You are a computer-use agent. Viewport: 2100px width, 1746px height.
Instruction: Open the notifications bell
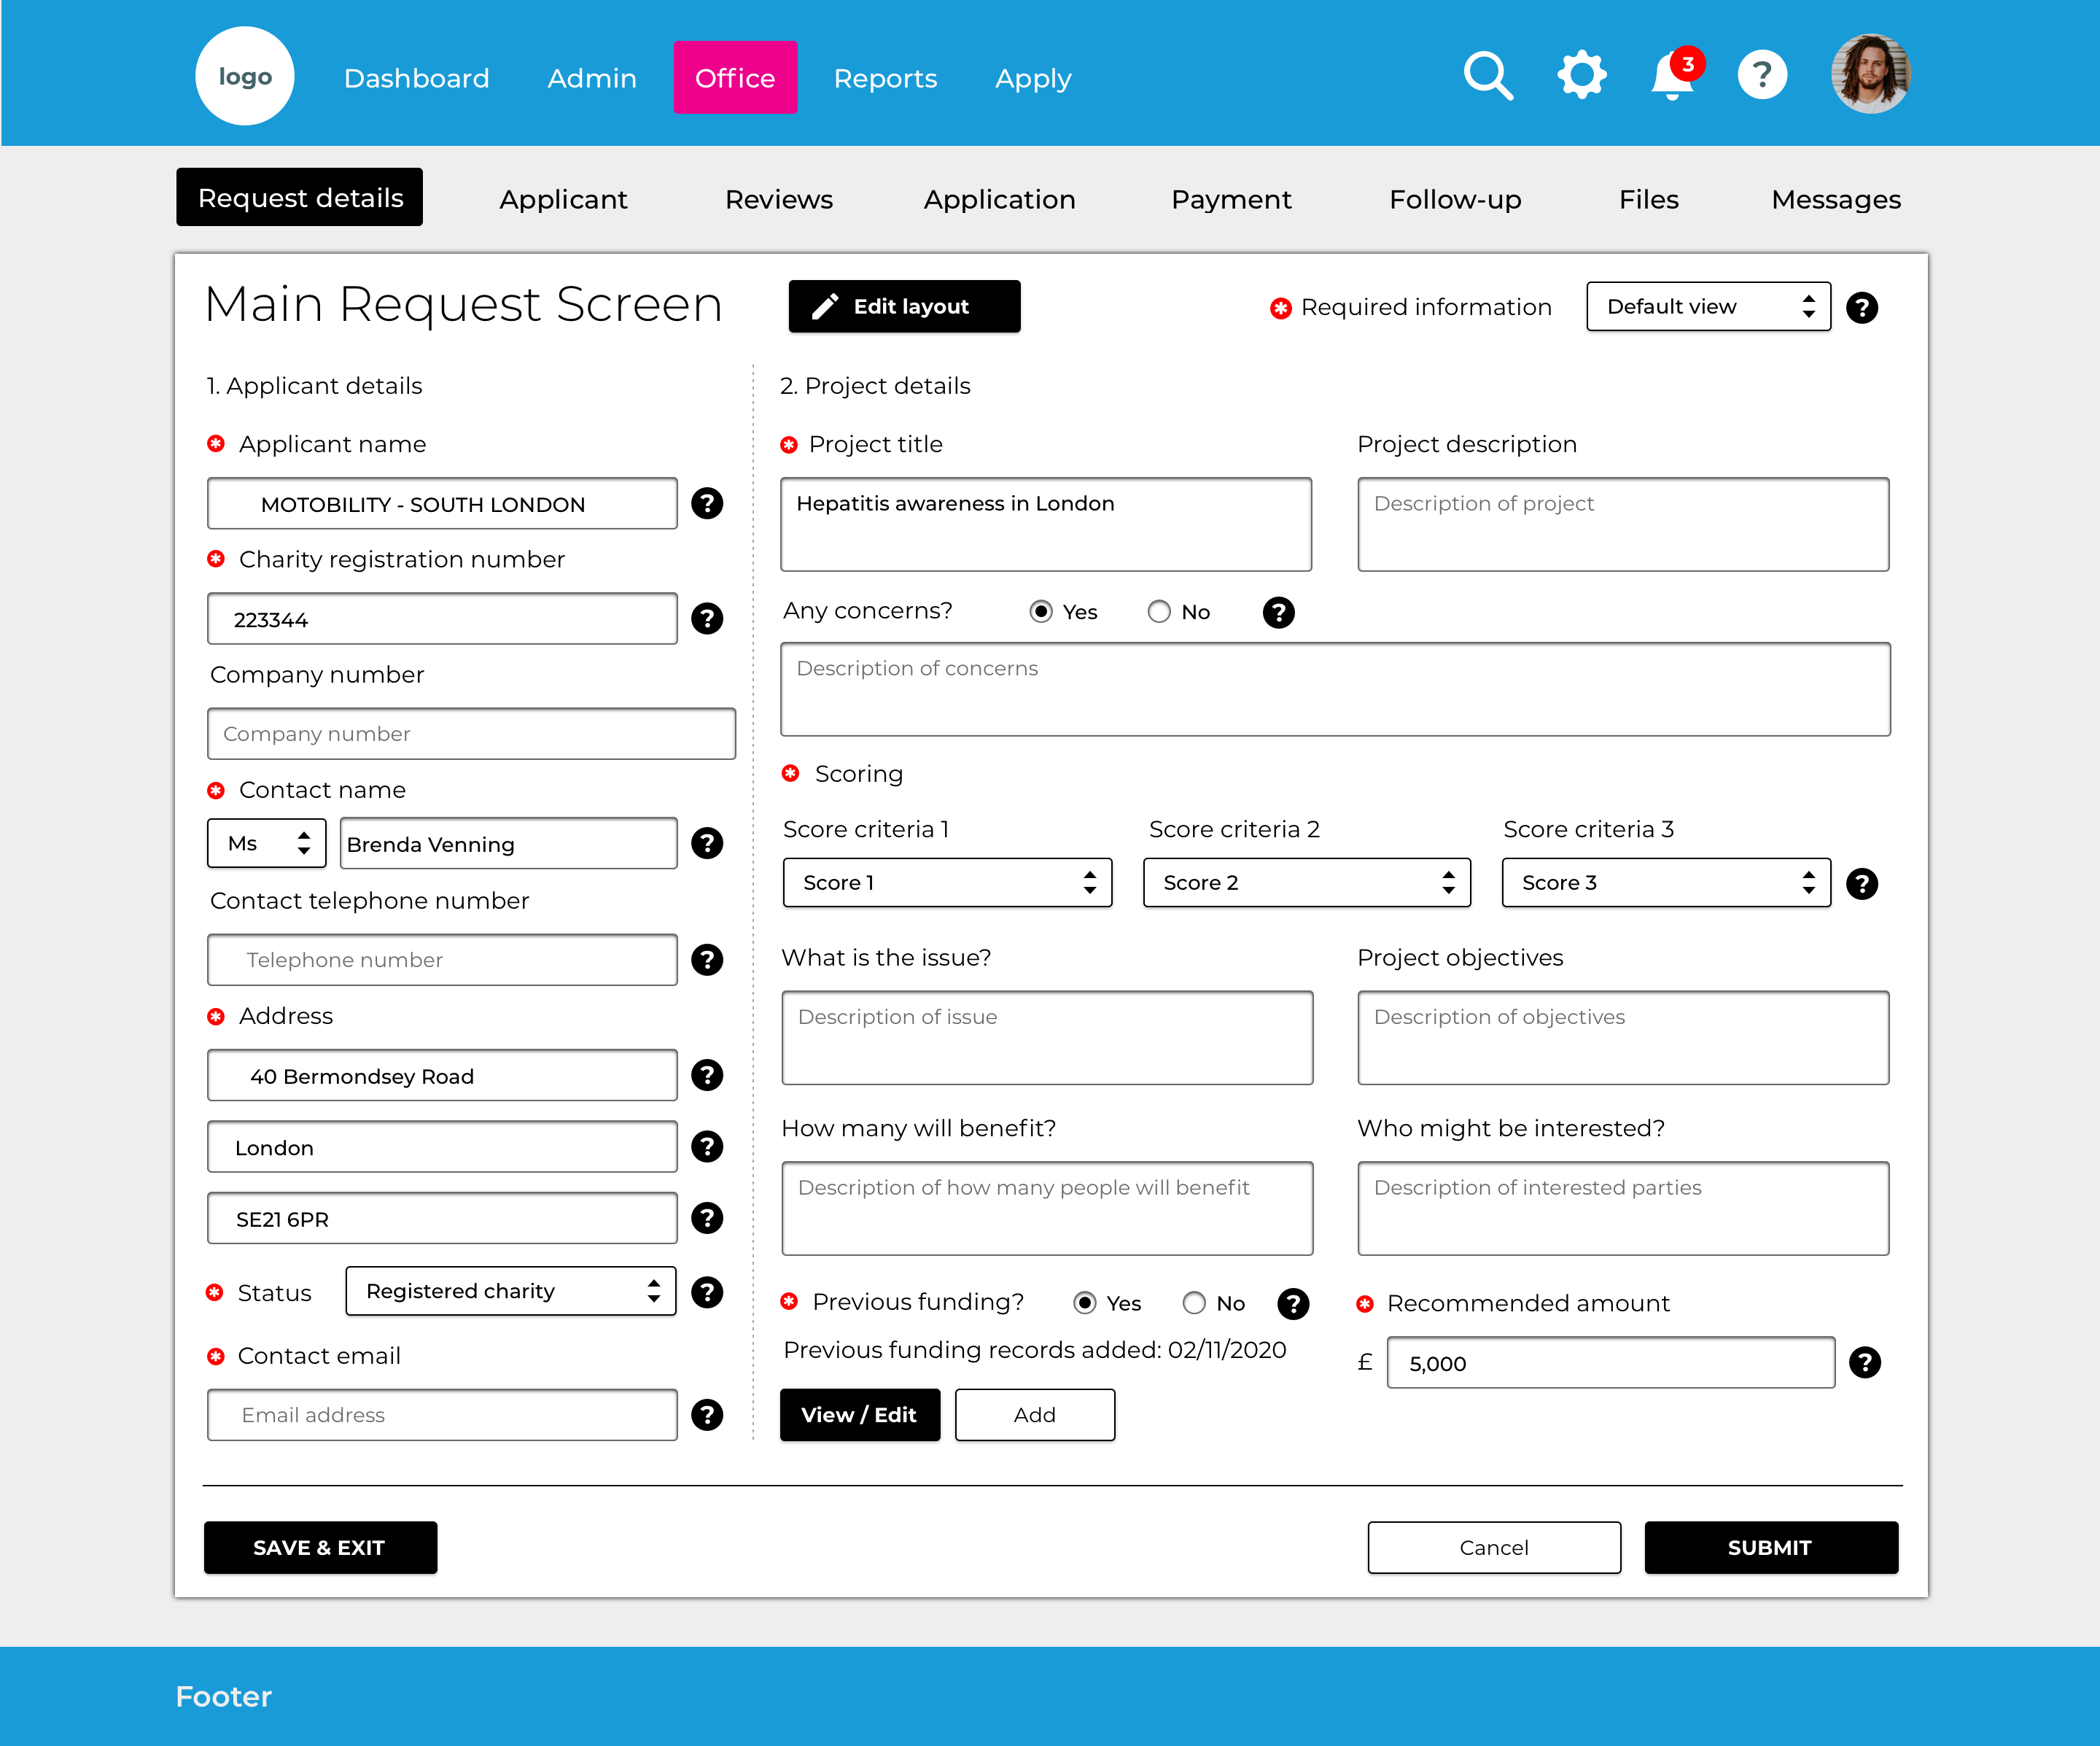pyautogui.click(x=1673, y=76)
